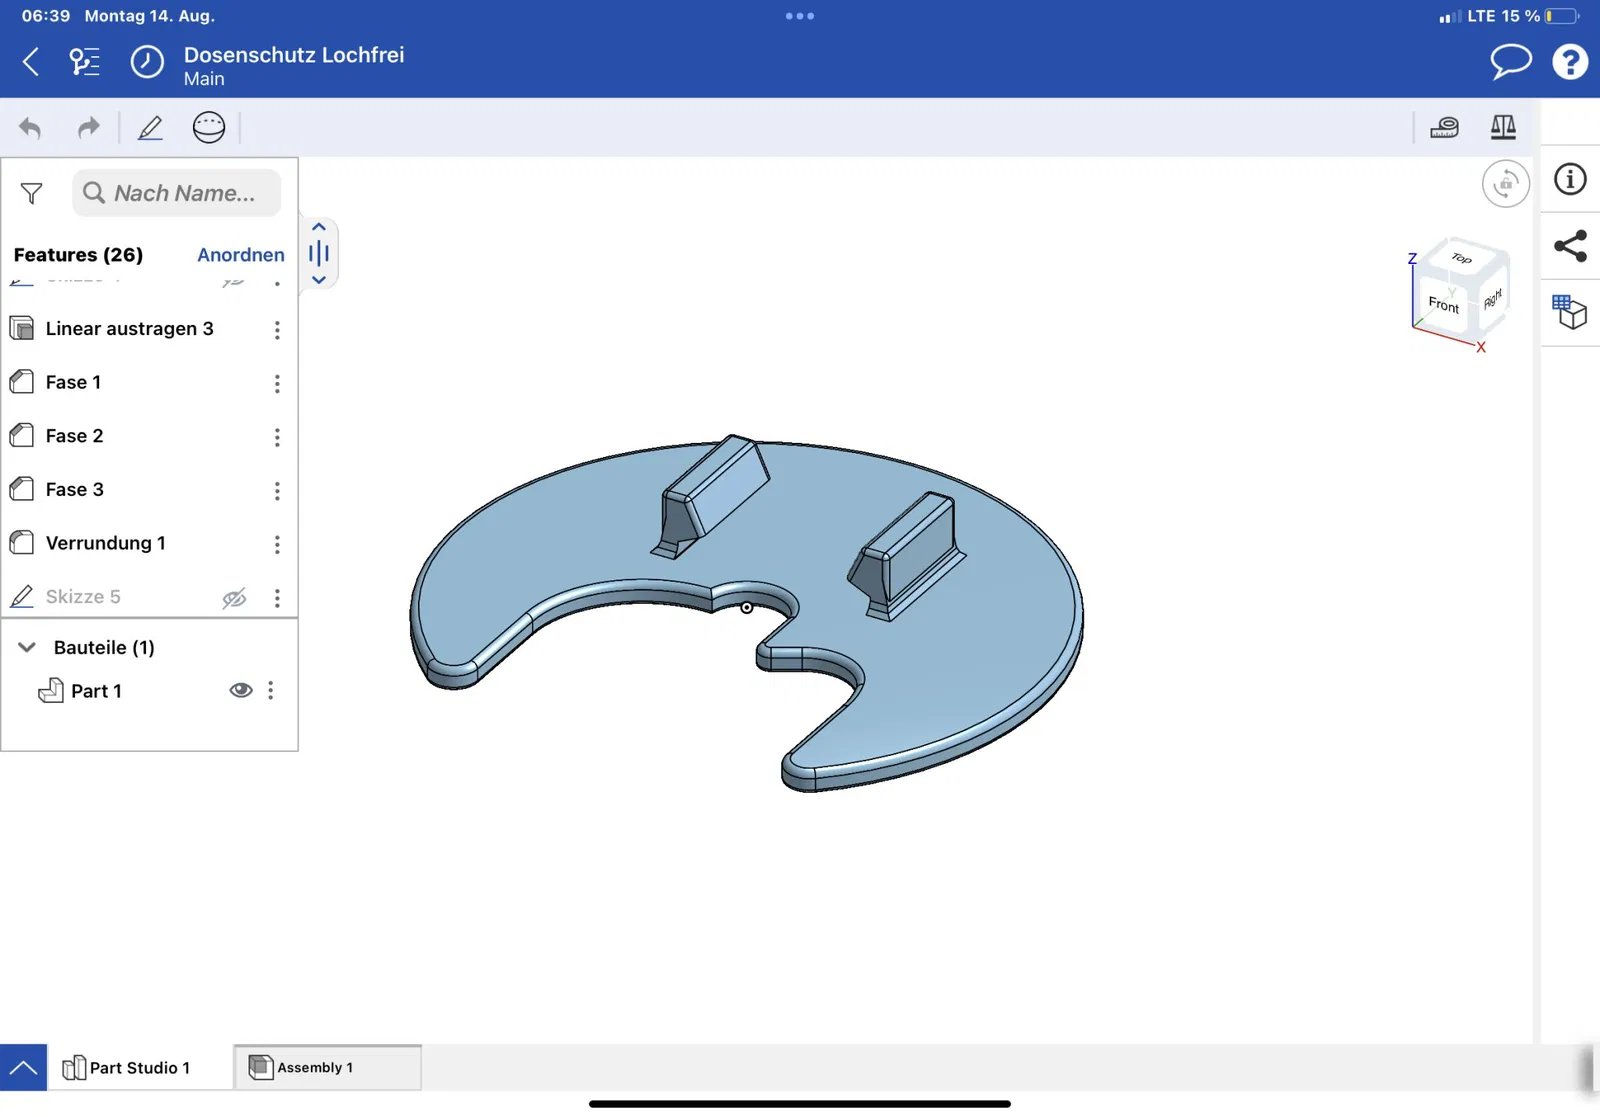Open the share document icon
Image resolution: width=1600 pixels, height=1117 pixels.
(x=1570, y=246)
